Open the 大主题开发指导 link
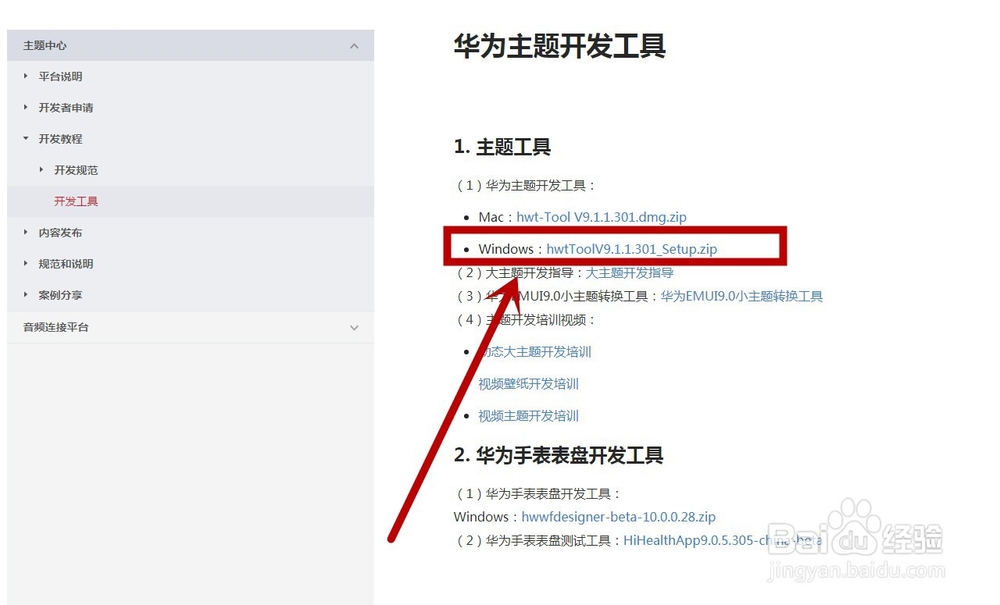1000x605 pixels. coord(629,273)
